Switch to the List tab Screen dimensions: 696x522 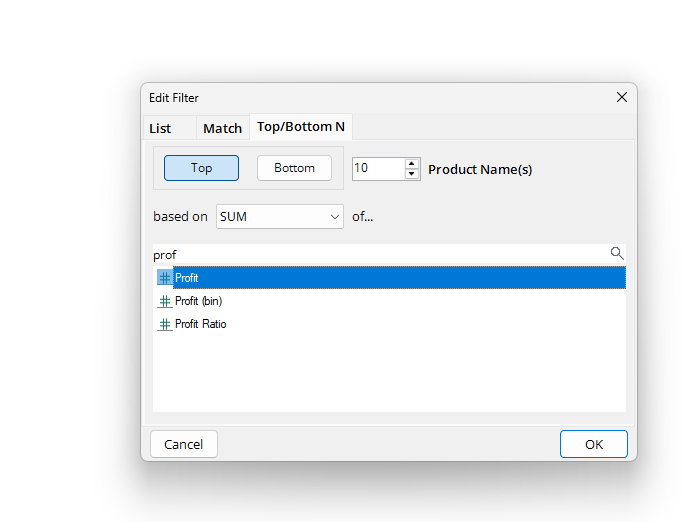point(160,128)
